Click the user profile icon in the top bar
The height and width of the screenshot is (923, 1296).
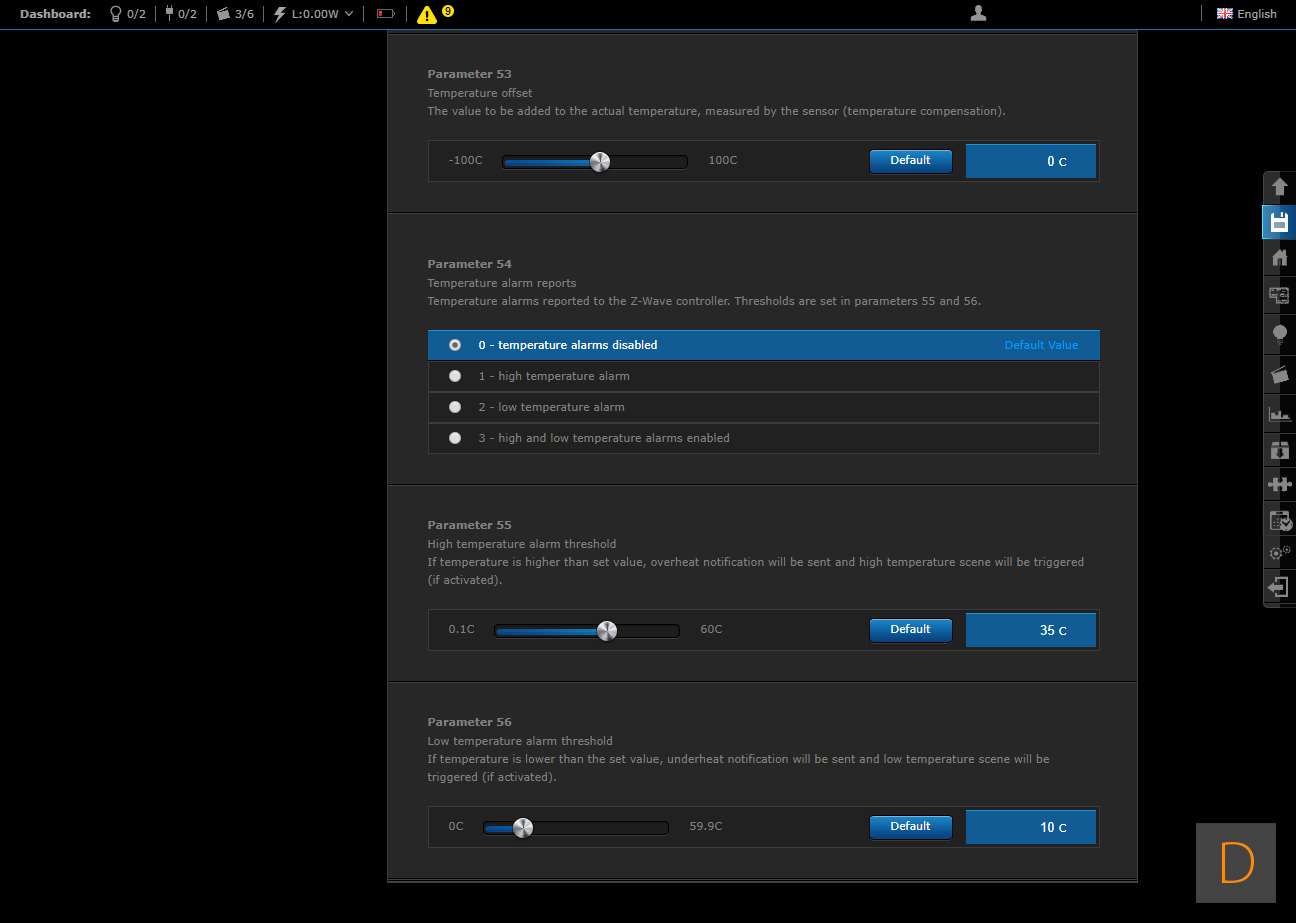coord(978,13)
